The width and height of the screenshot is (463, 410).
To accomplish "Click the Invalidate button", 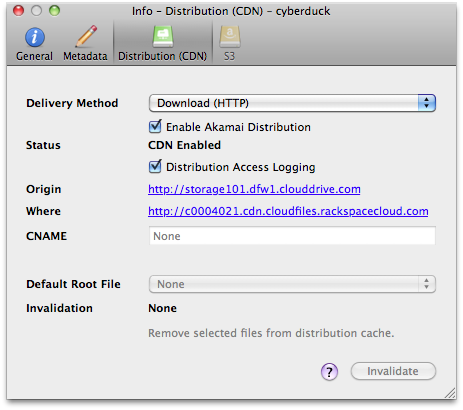I will tap(393, 371).
